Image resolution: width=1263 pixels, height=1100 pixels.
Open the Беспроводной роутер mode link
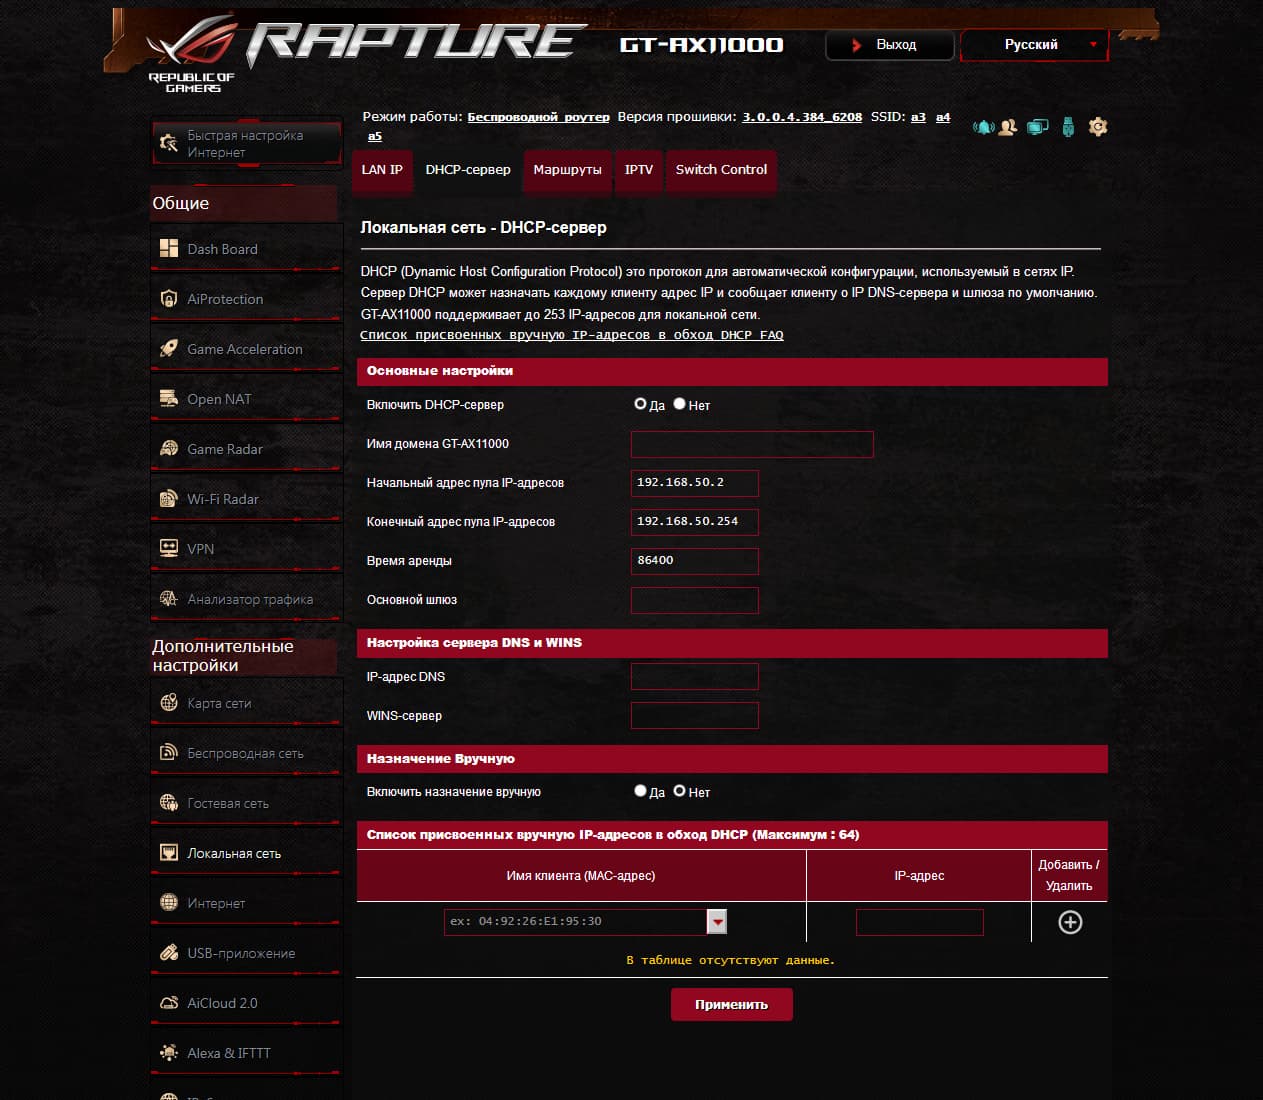(538, 117)
